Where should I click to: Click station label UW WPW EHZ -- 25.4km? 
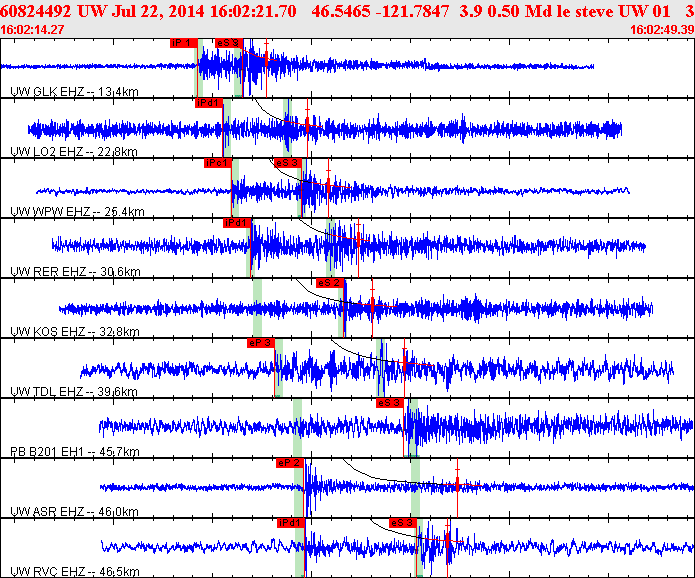(x=77, y=212)
